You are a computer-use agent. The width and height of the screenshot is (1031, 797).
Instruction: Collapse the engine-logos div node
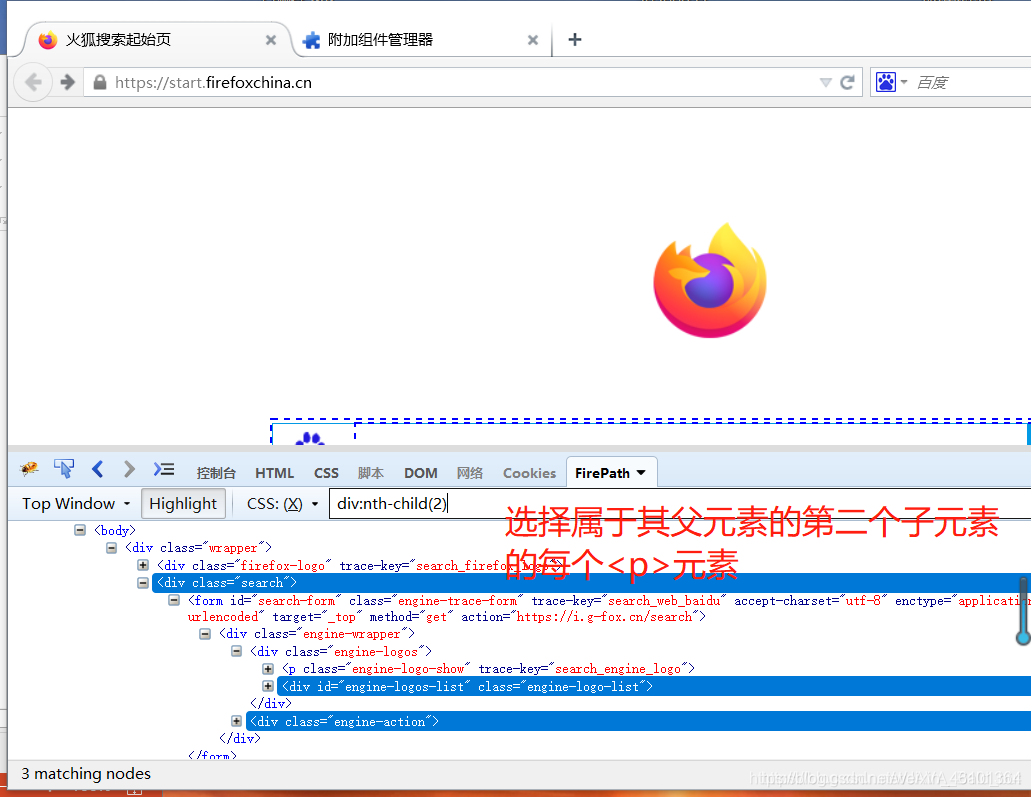(x=237, y=651)
